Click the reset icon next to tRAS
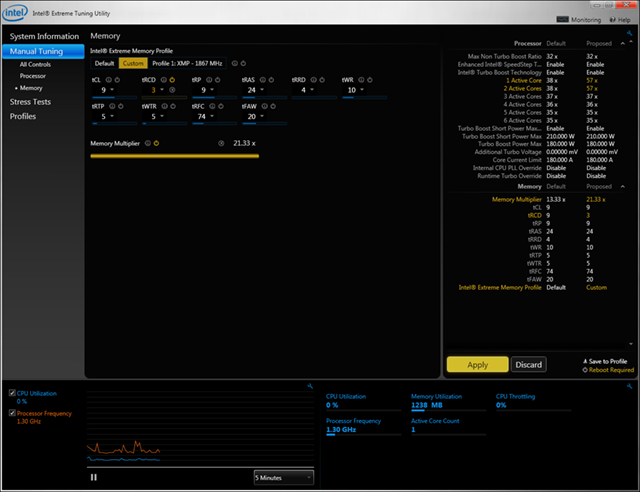Screen dimensions: 640x492 point(271,80)
